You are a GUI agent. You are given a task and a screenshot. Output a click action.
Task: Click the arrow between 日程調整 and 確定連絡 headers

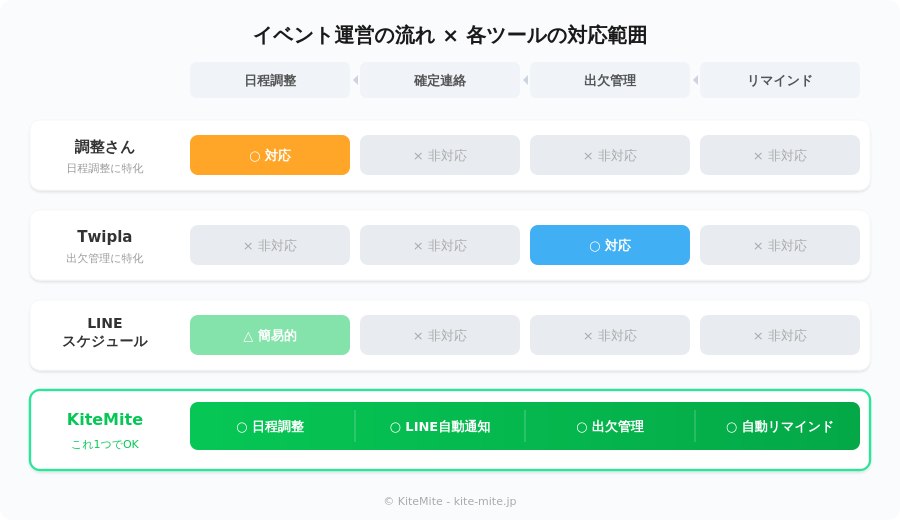pos(355,80)
